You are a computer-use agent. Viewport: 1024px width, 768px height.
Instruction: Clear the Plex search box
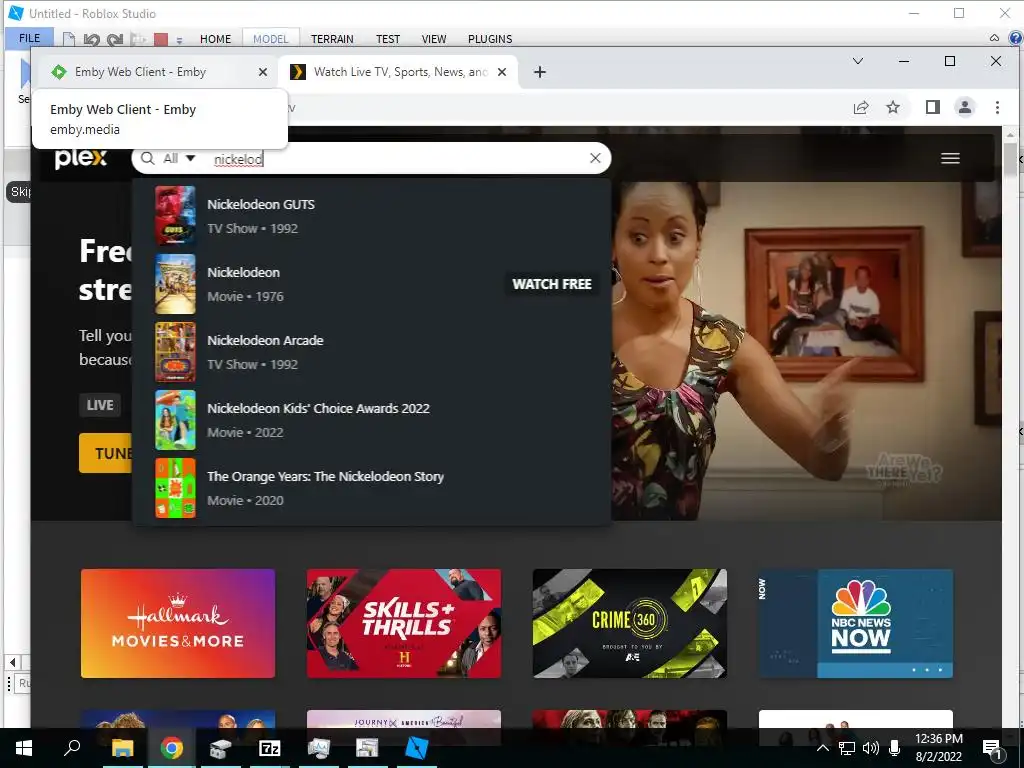[x=595, y=158]
